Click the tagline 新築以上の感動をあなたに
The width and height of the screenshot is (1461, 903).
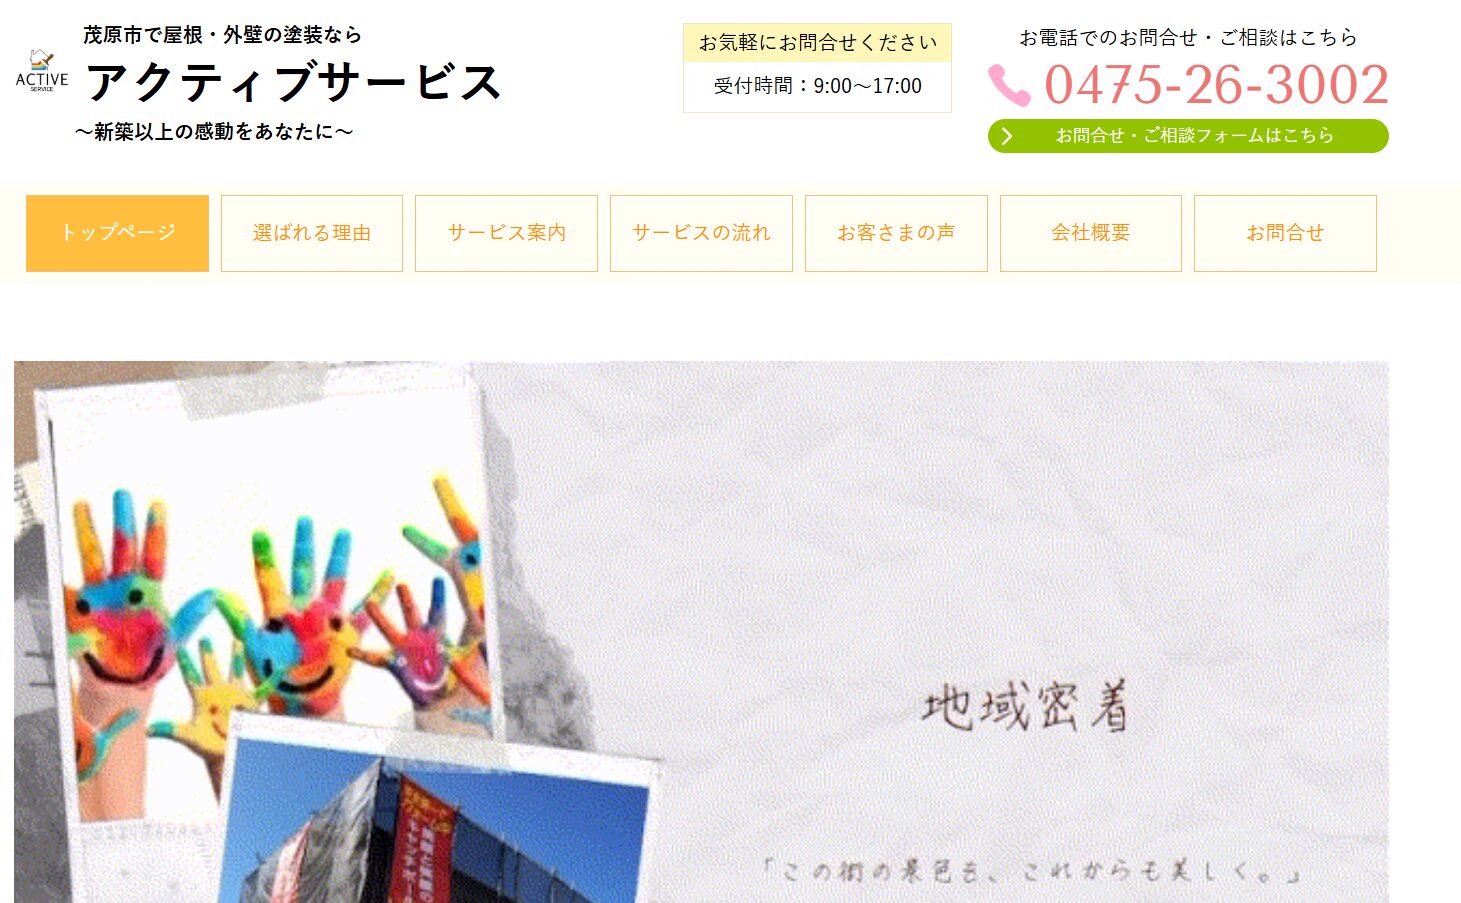tap(214, 132)
